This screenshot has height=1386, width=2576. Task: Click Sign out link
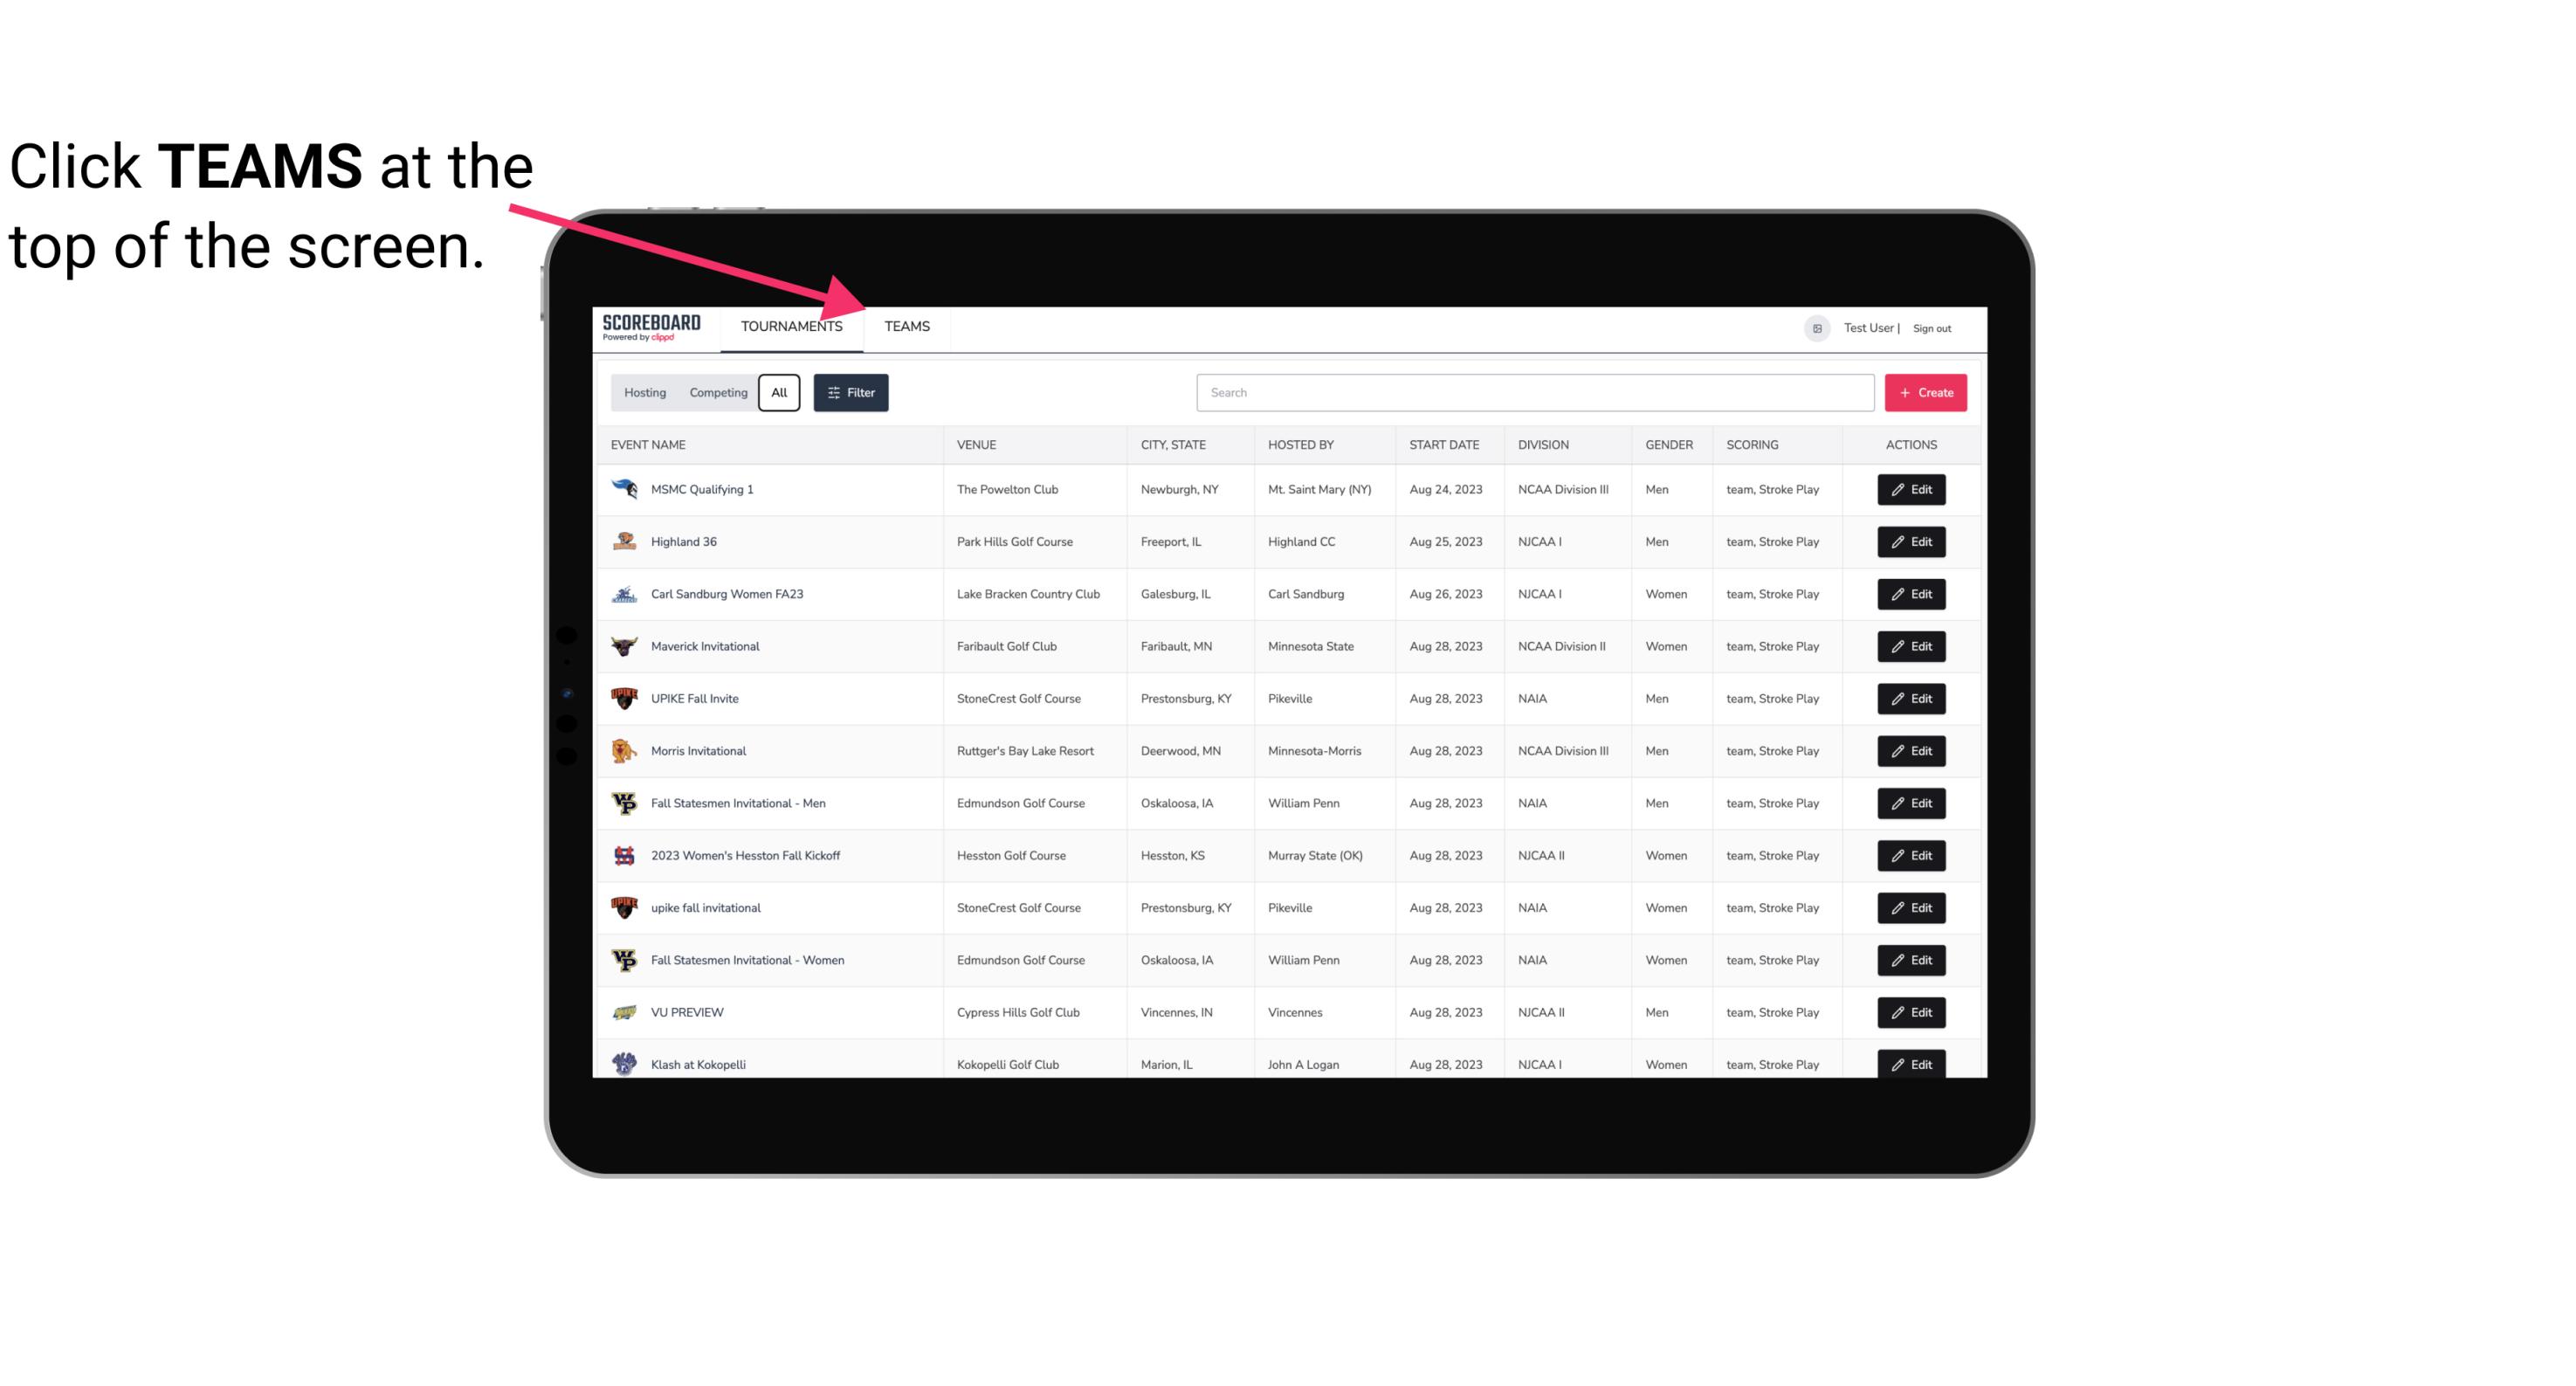click(1932, 326)
